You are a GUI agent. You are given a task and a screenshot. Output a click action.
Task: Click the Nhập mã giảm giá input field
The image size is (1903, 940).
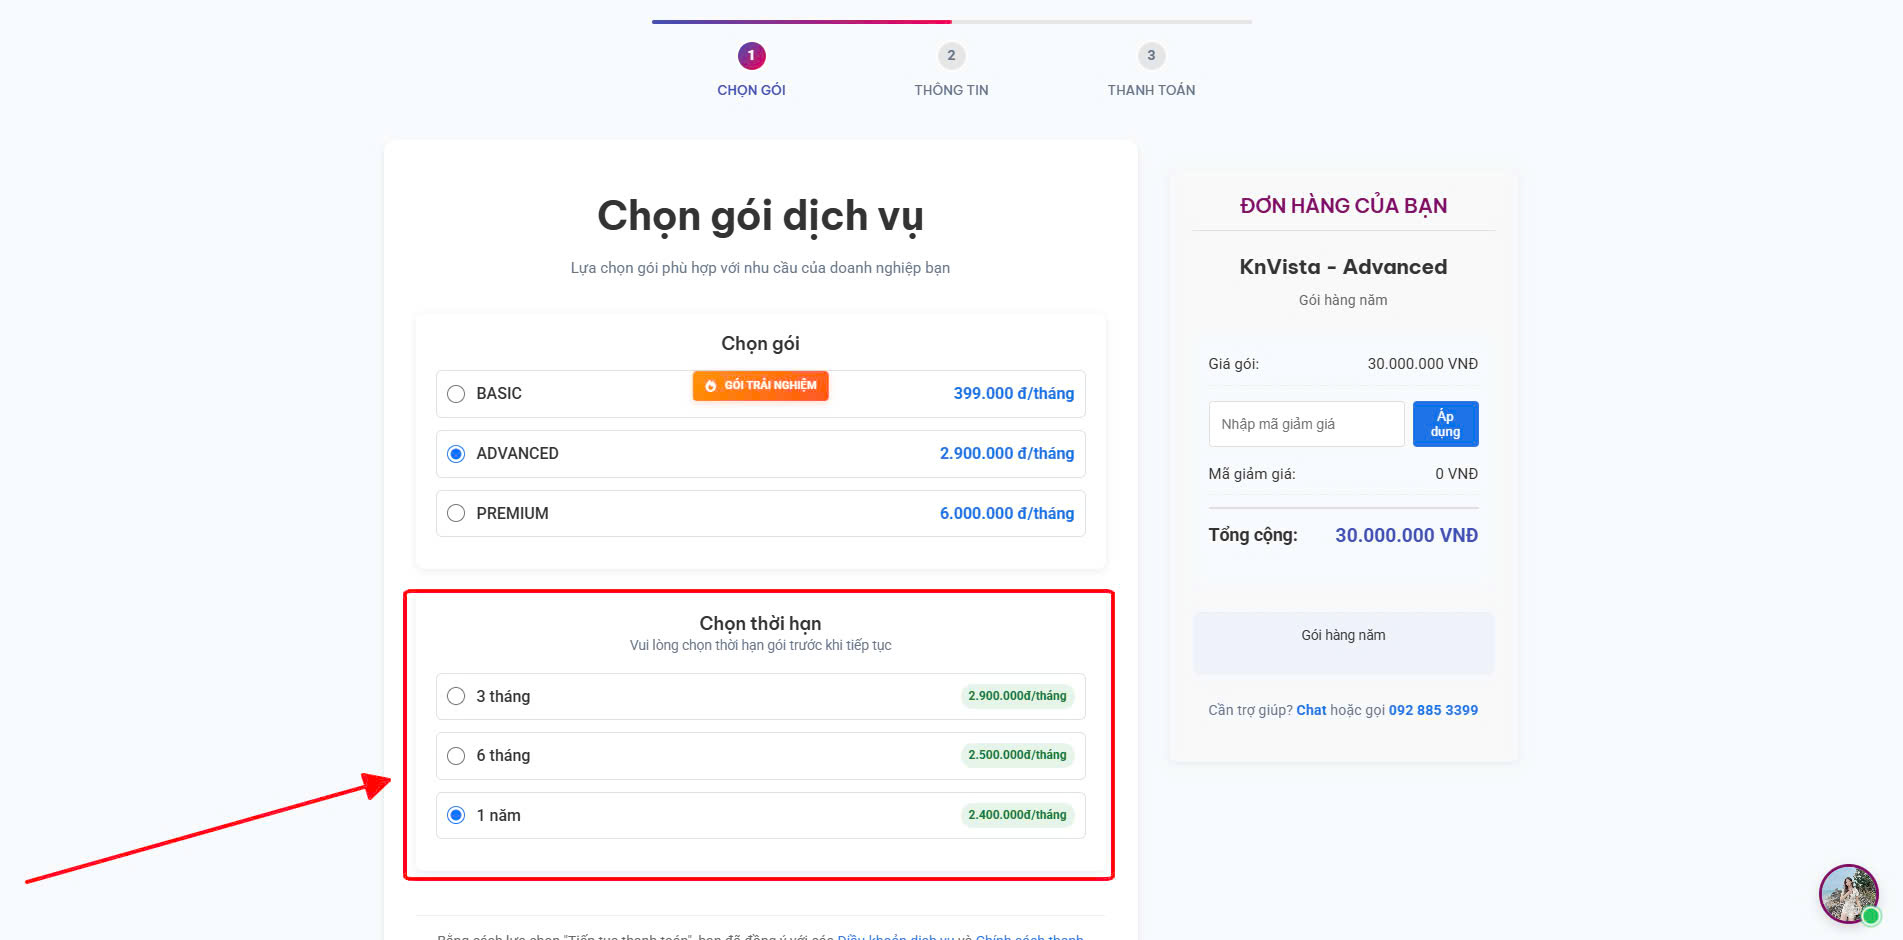pos(1305,423)
